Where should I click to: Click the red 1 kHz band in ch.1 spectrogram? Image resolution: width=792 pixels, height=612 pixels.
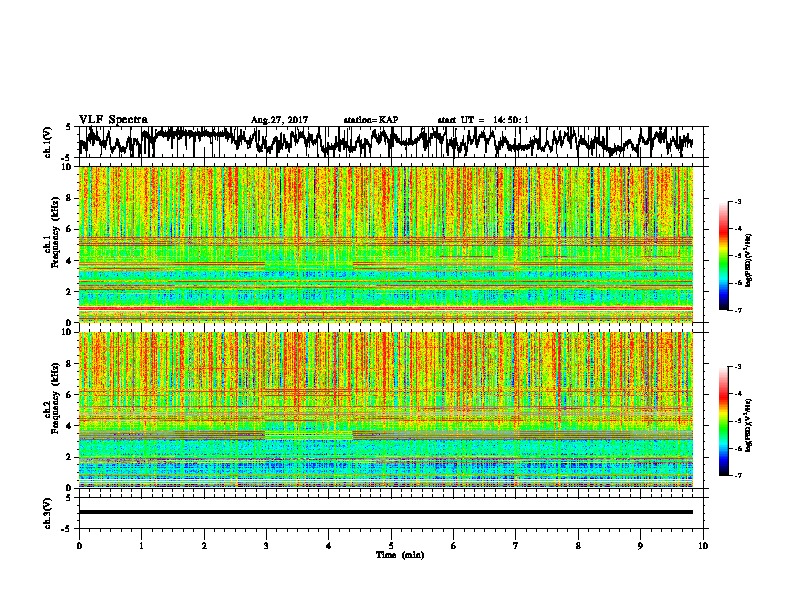(385, 308)
